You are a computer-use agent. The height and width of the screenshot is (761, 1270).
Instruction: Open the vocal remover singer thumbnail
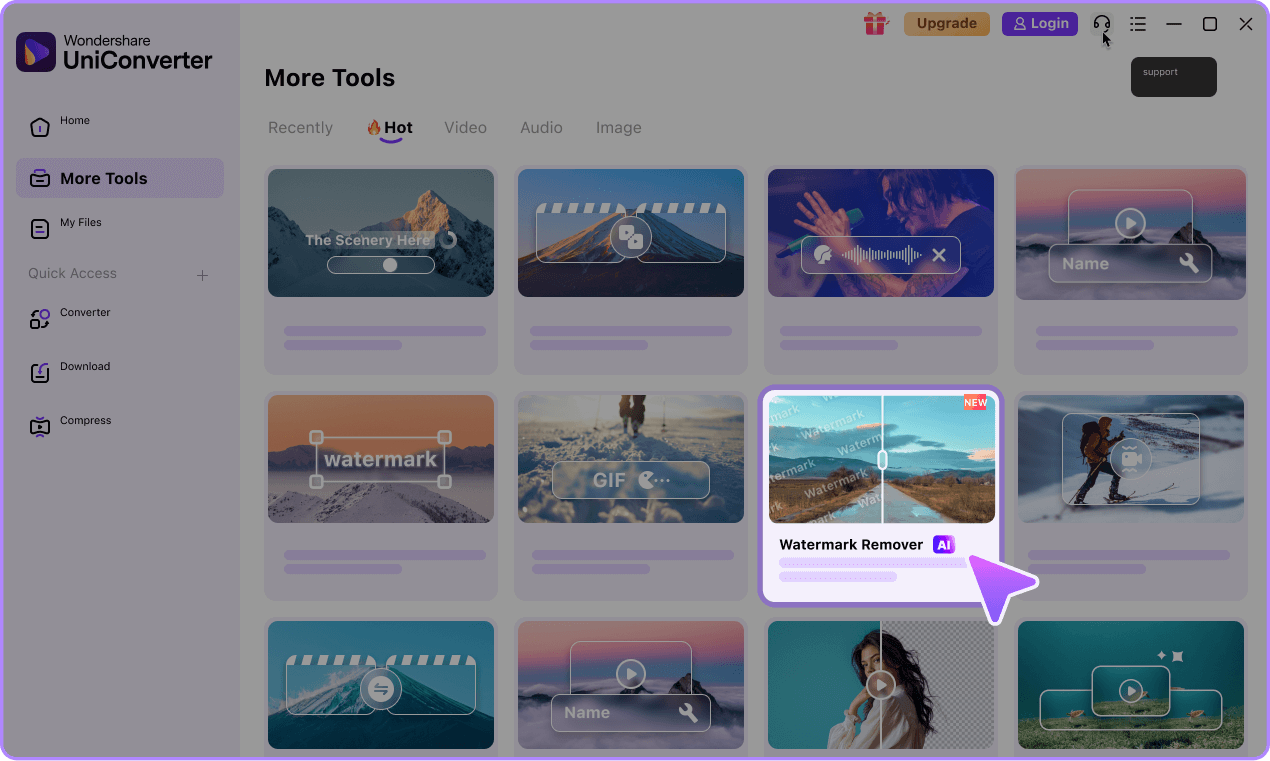[x=881, y=233]
